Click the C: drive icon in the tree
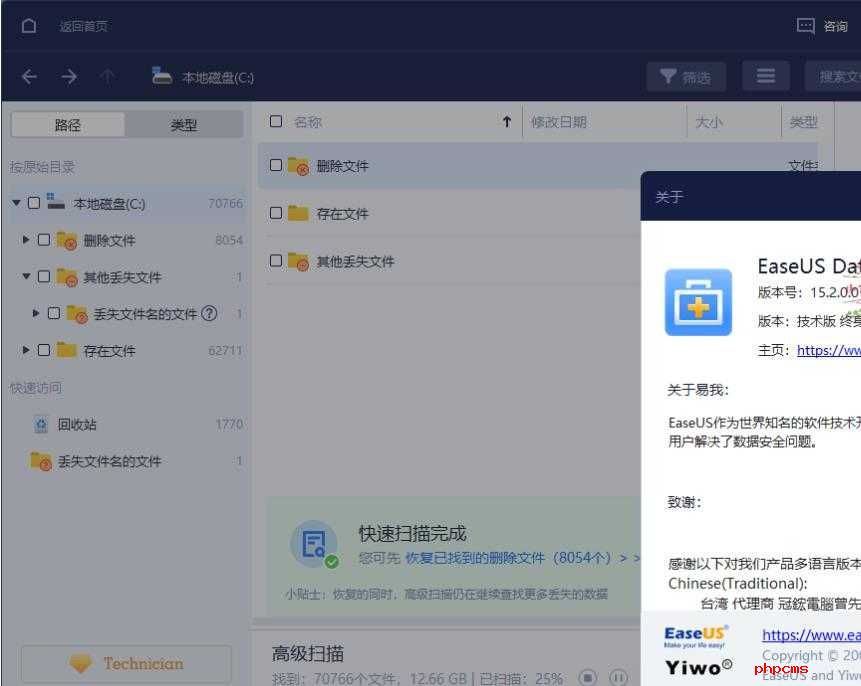The height and width of the screenshot is (686, 861). coord(55,202)
